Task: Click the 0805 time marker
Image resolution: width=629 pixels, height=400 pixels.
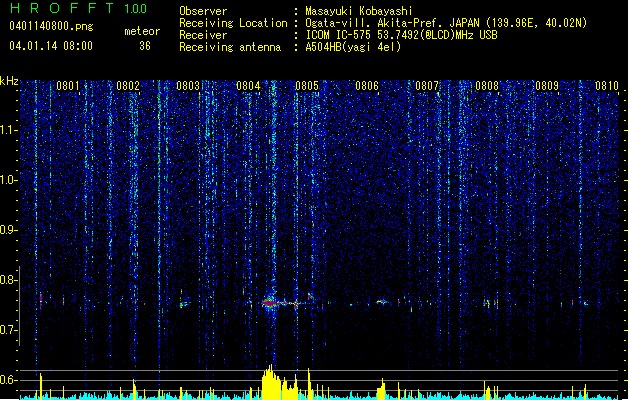Action: pyautogui.click(x=307, y=86)
